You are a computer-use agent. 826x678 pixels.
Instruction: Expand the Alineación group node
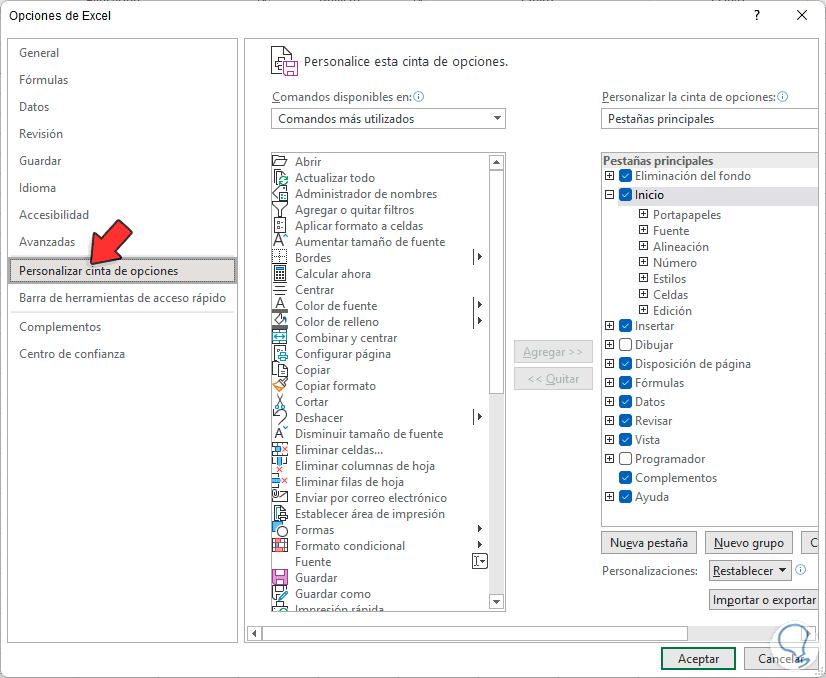(x=643, y=245)
